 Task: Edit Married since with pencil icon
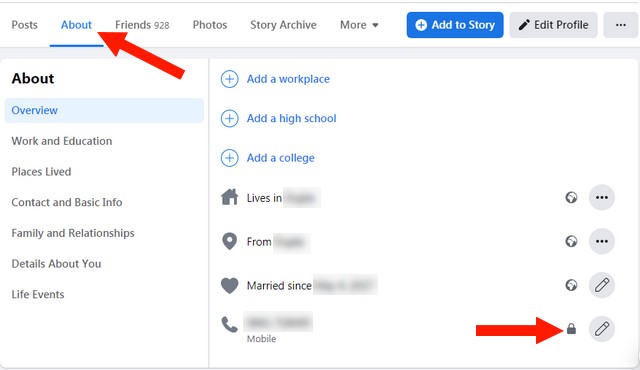[602, 285]
